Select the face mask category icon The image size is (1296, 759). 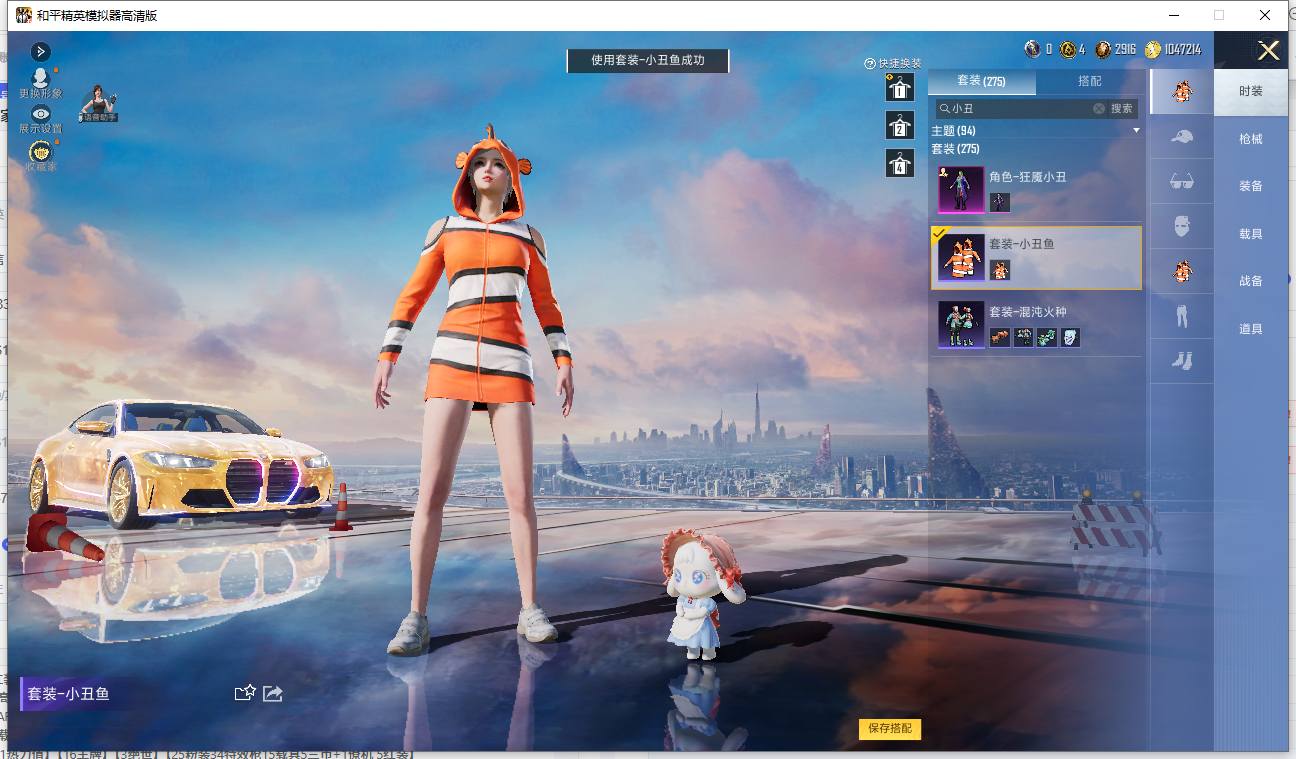(1182, 226)
